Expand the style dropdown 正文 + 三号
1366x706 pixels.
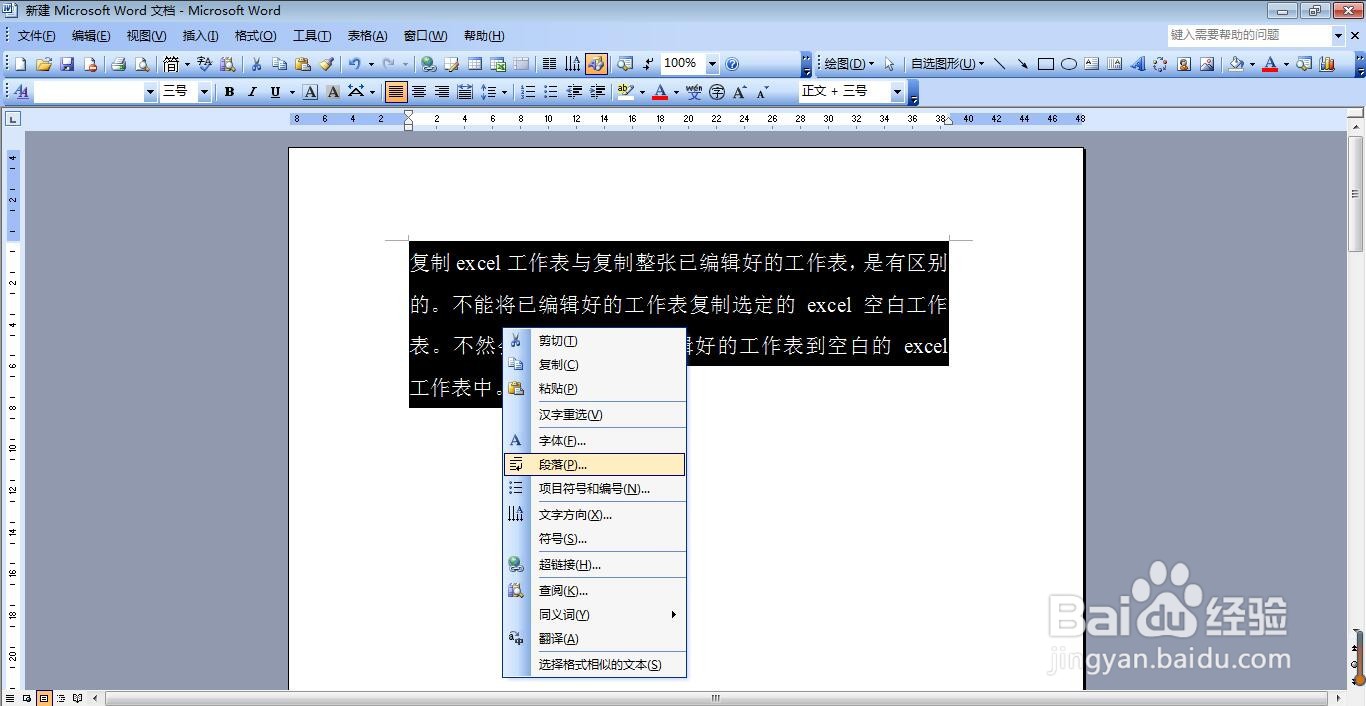coord(897,92)
